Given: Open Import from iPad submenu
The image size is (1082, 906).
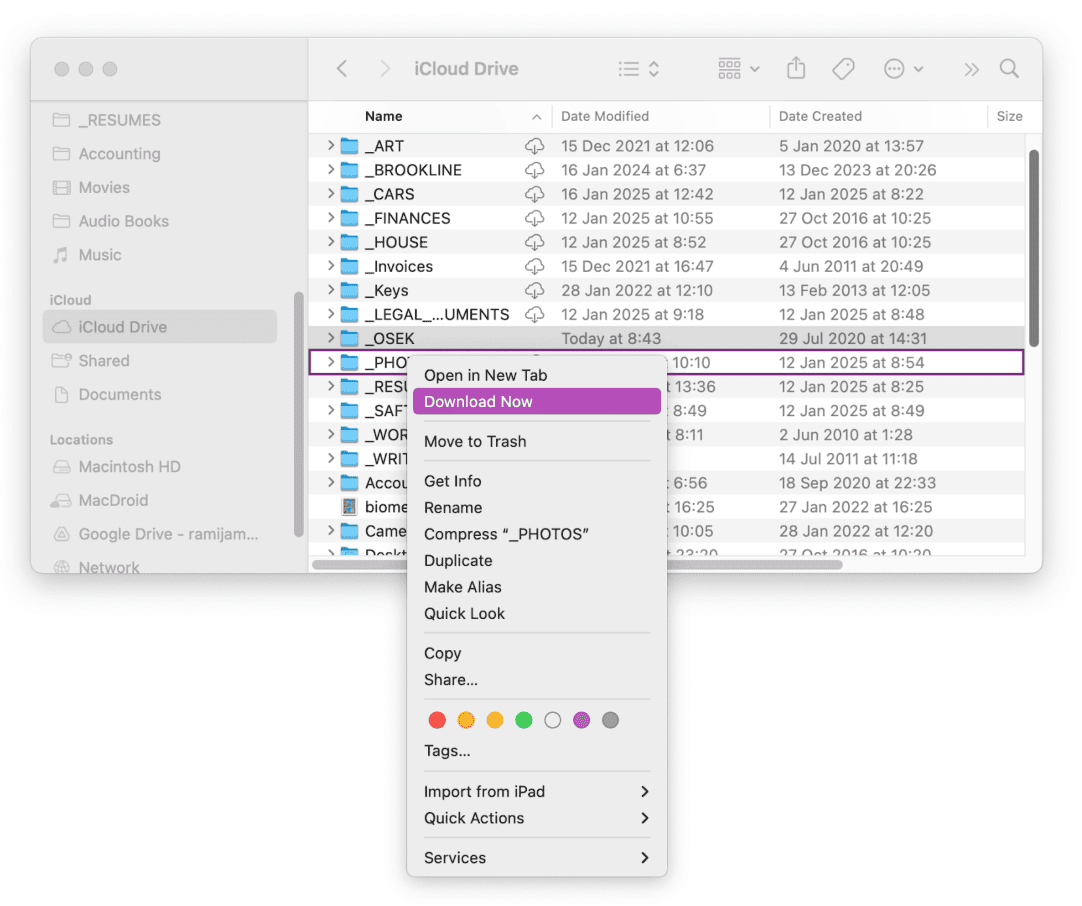Looking at the screenshot, I should coord(536,791).
